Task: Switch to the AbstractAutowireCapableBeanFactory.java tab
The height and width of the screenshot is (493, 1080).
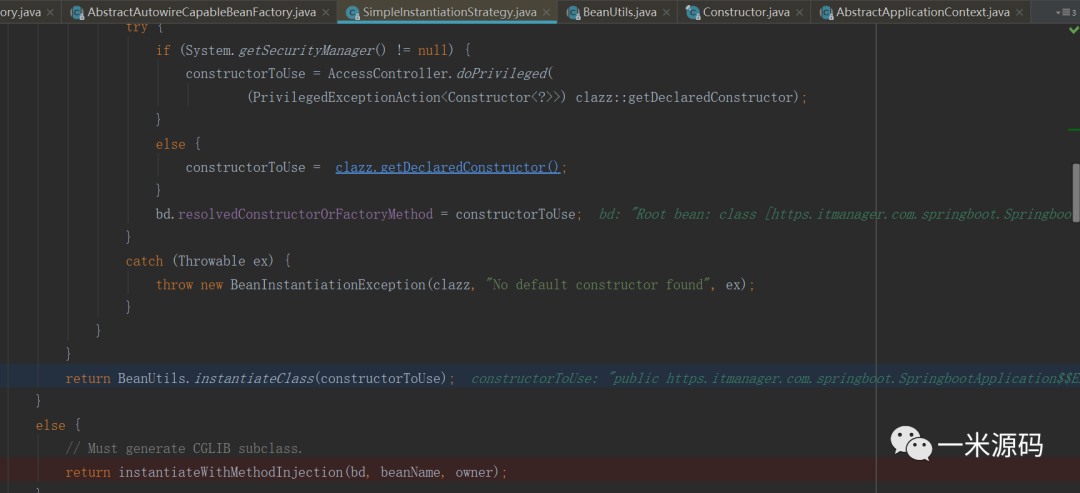Action: point(201,12)
